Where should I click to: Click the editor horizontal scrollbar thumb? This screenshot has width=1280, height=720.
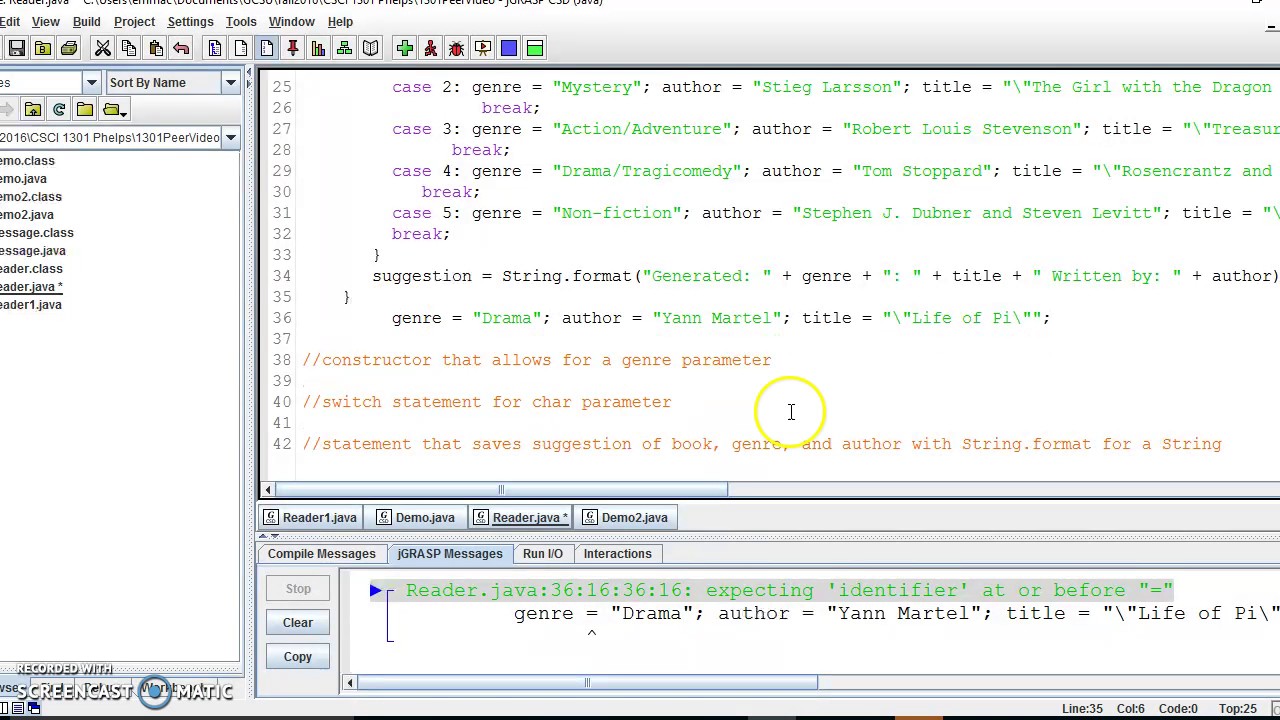click(x=502, y=490)
